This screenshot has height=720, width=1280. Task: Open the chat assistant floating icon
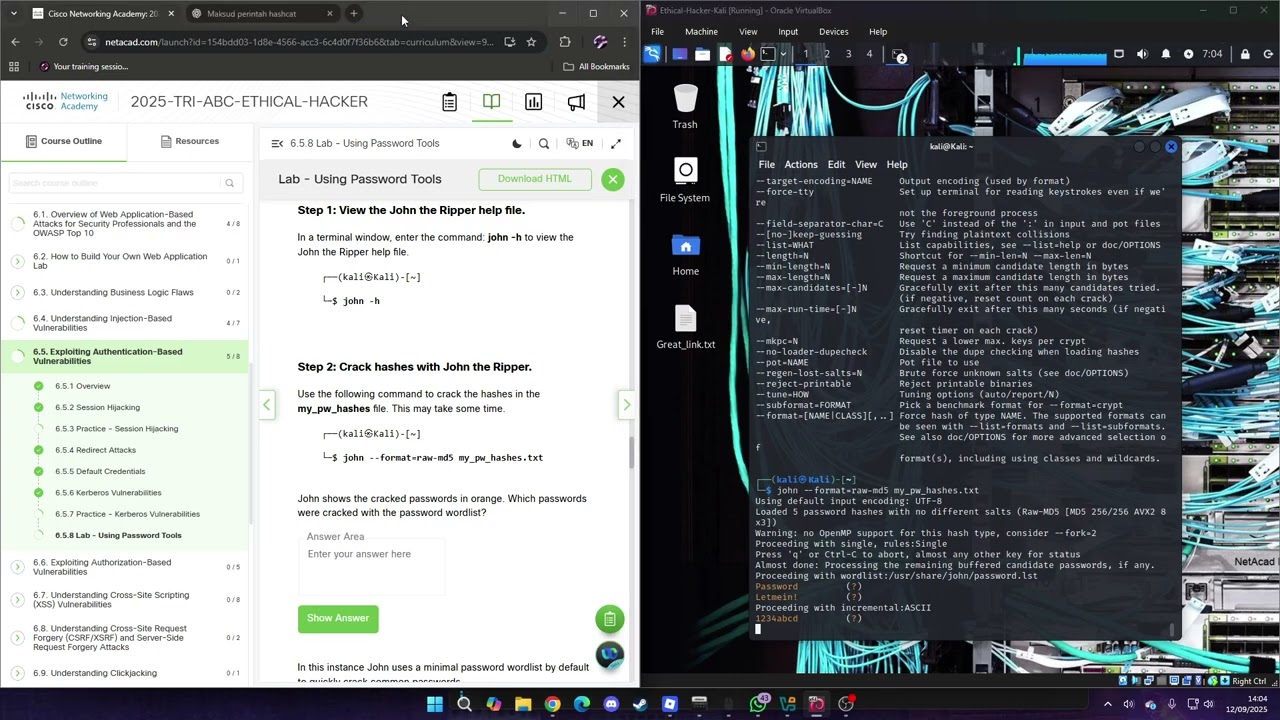coord(609,656)
